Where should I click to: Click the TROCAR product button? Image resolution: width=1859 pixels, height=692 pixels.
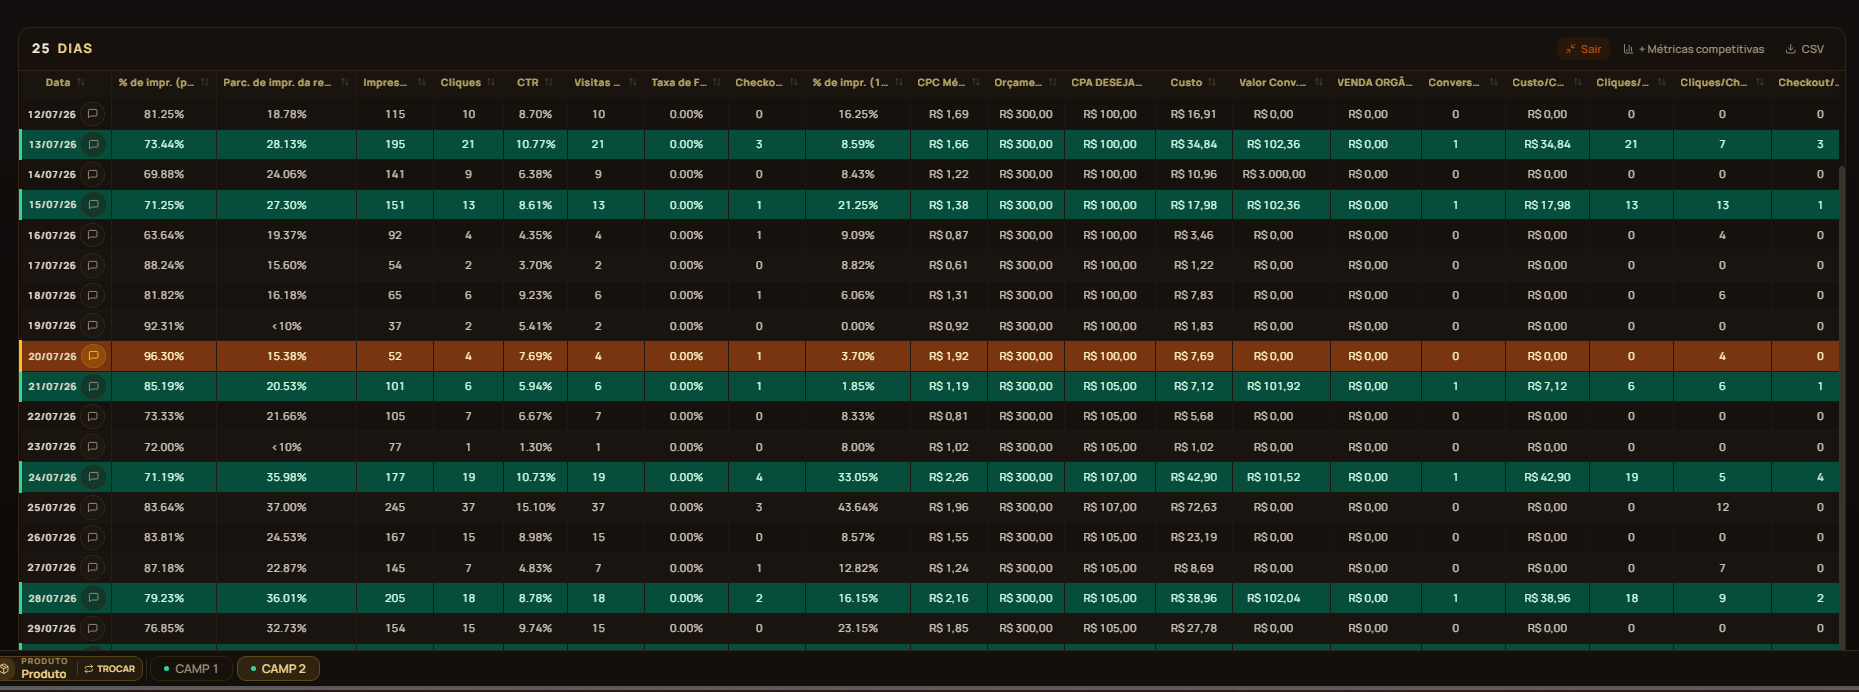pyautogui.click(x=110, y=669)
